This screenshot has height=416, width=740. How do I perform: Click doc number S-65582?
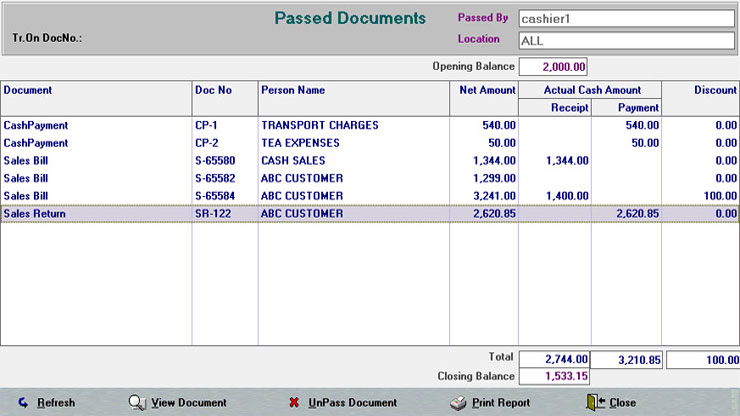(215, 178)
